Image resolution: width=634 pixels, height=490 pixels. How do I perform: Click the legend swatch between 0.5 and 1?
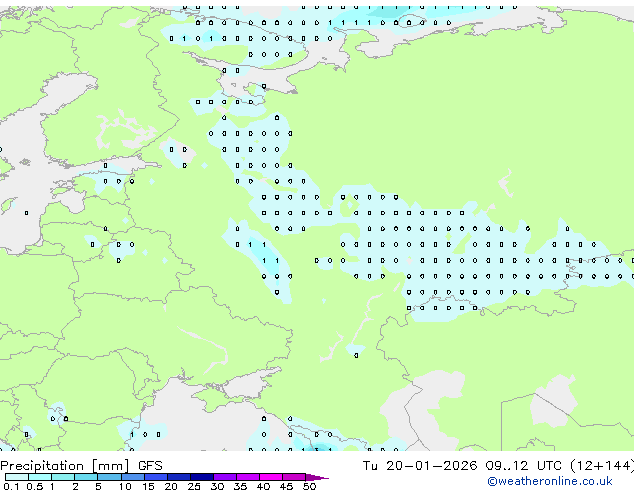pos(40,477)
